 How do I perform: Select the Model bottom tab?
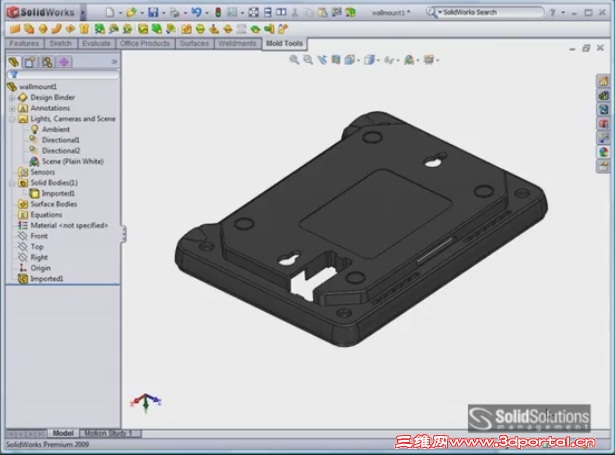pyautogui.click(x=63, y=433)
